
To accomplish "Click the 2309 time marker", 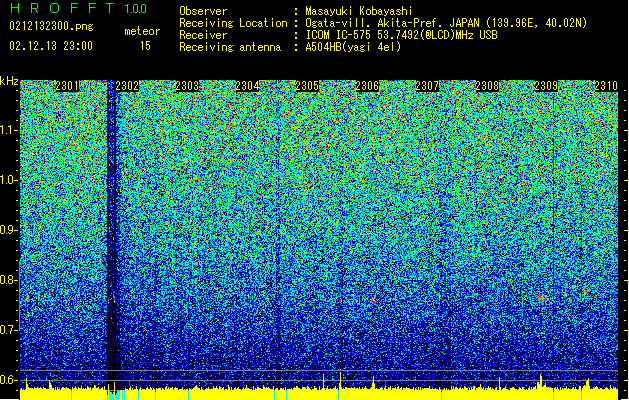I will coord(546,86).
